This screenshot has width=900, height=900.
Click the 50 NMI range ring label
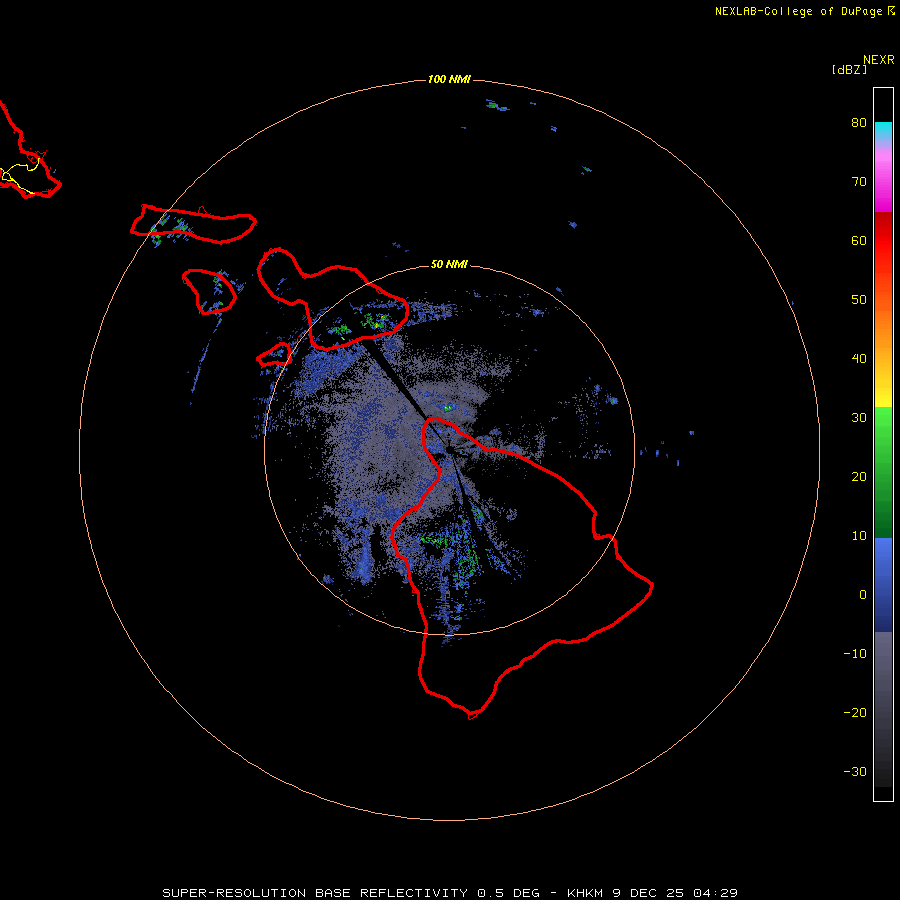449,264
